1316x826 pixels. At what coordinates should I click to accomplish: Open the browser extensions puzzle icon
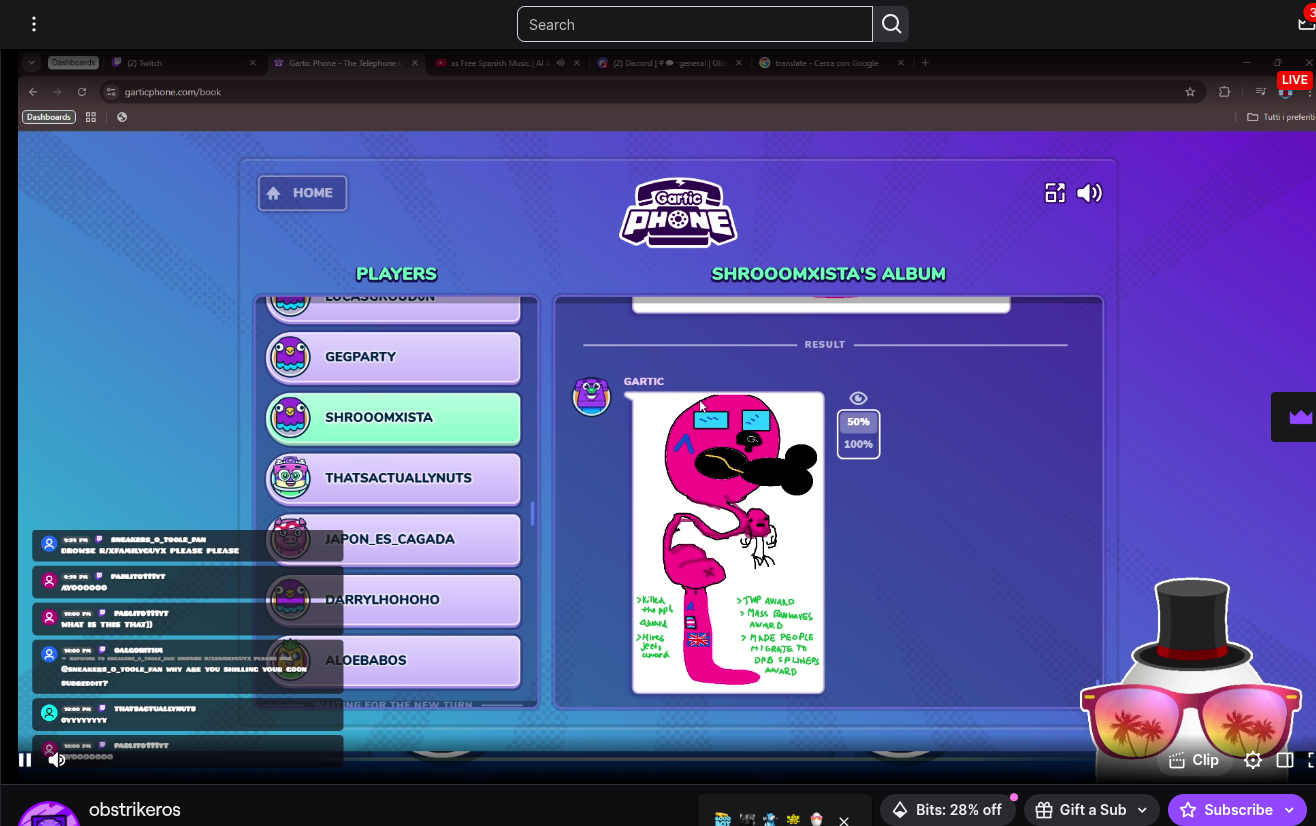(1225, 92)
